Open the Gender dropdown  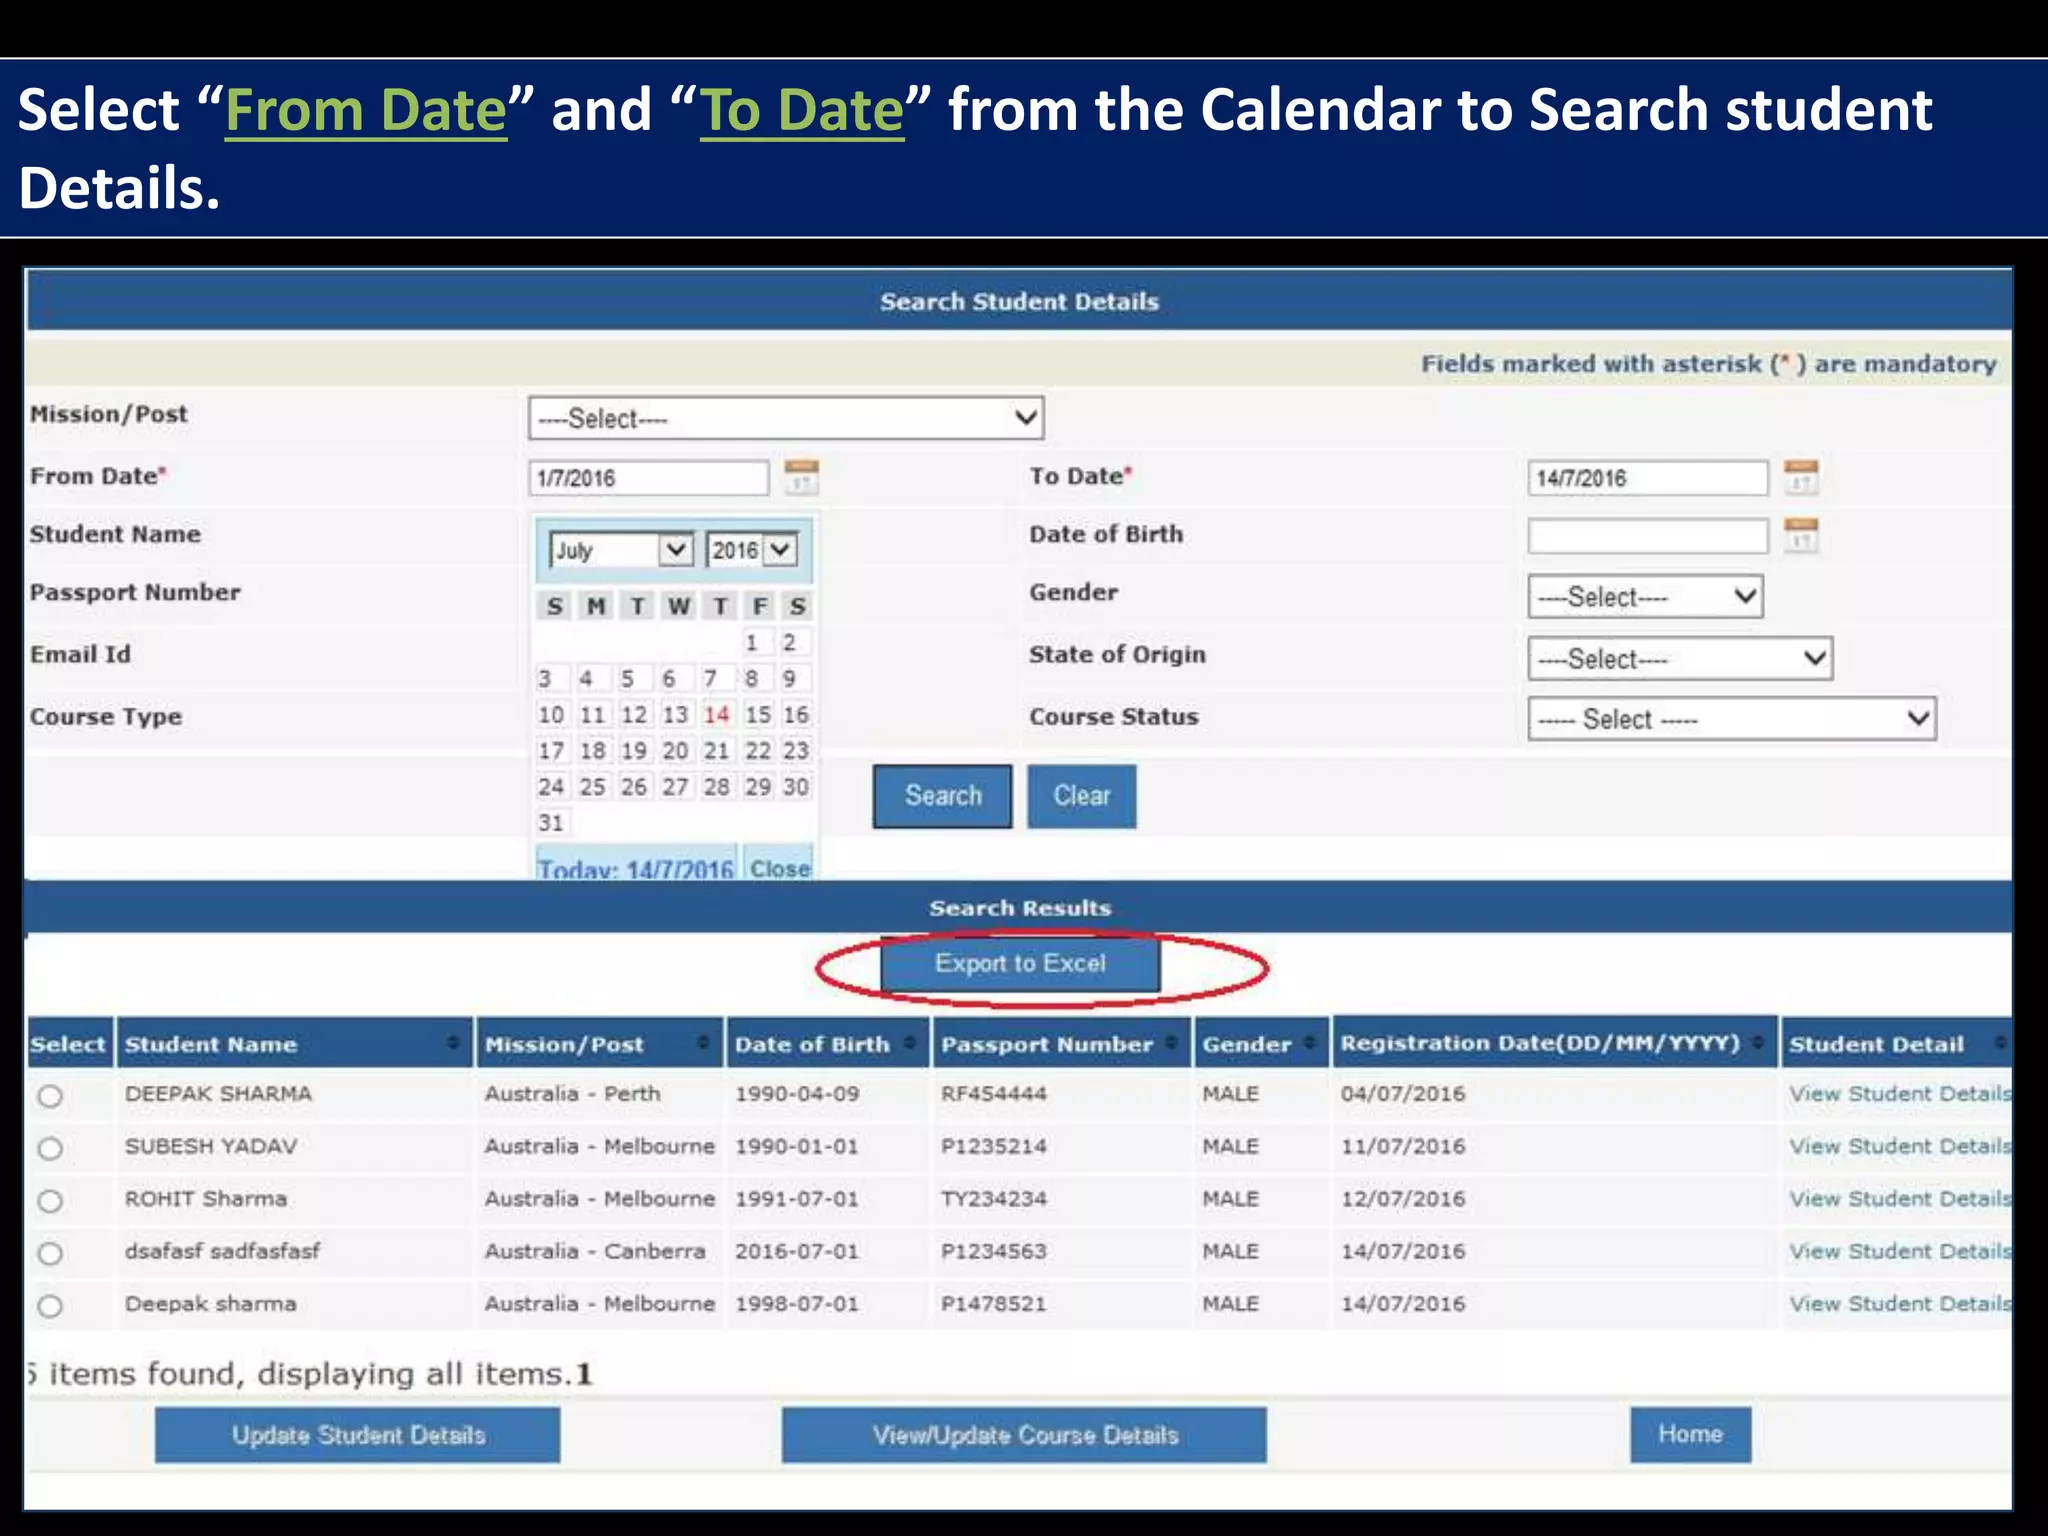pos(1645,597)
